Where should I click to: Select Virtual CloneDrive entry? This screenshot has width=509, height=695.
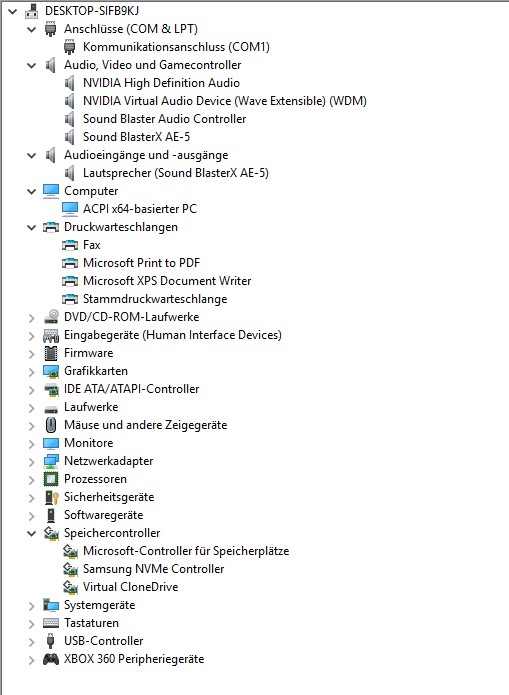[130, 587]
